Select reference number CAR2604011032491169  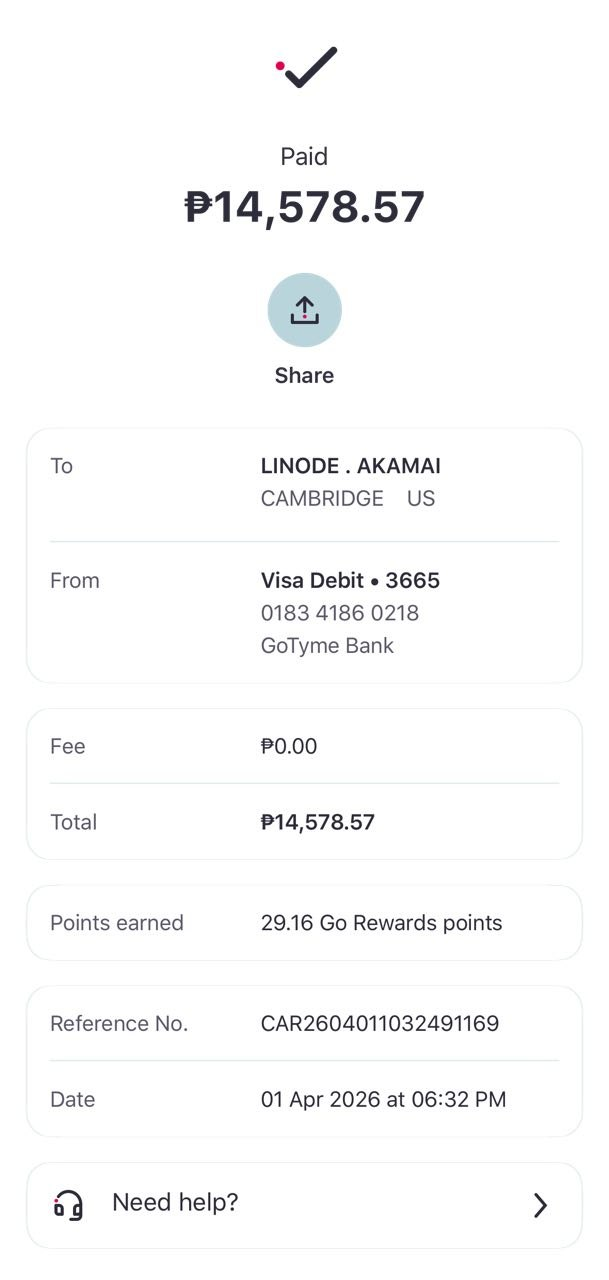click(x=379, y=1024)
